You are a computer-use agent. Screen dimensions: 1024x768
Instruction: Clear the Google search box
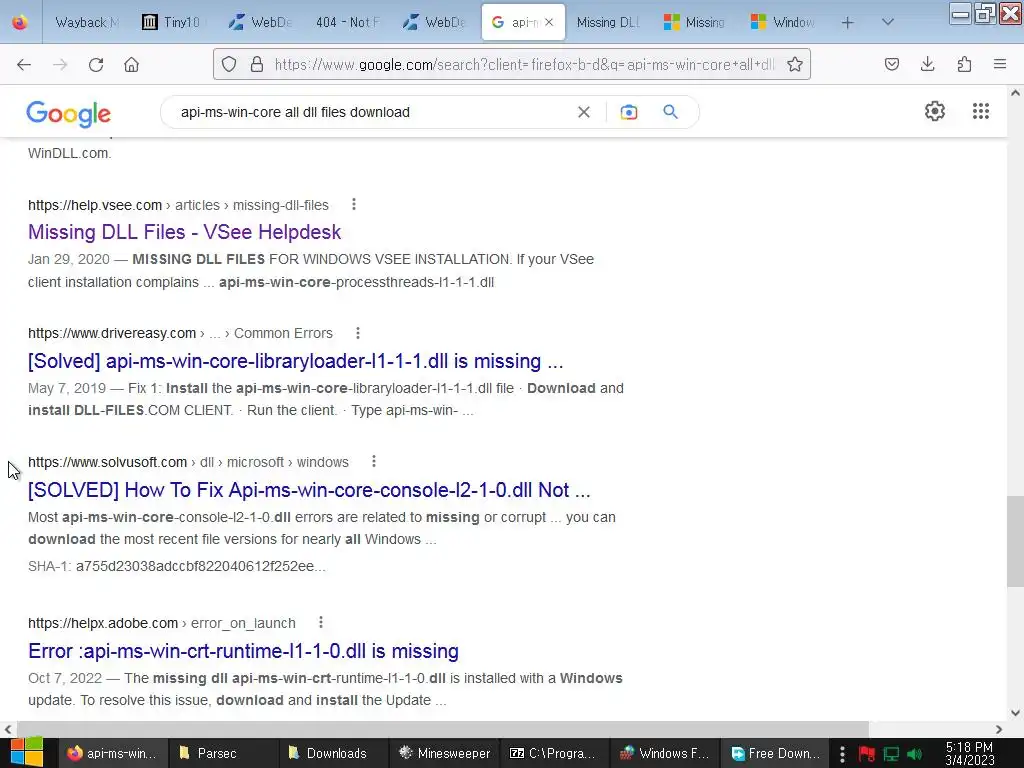pyautogui.click(x=584, y=112)
